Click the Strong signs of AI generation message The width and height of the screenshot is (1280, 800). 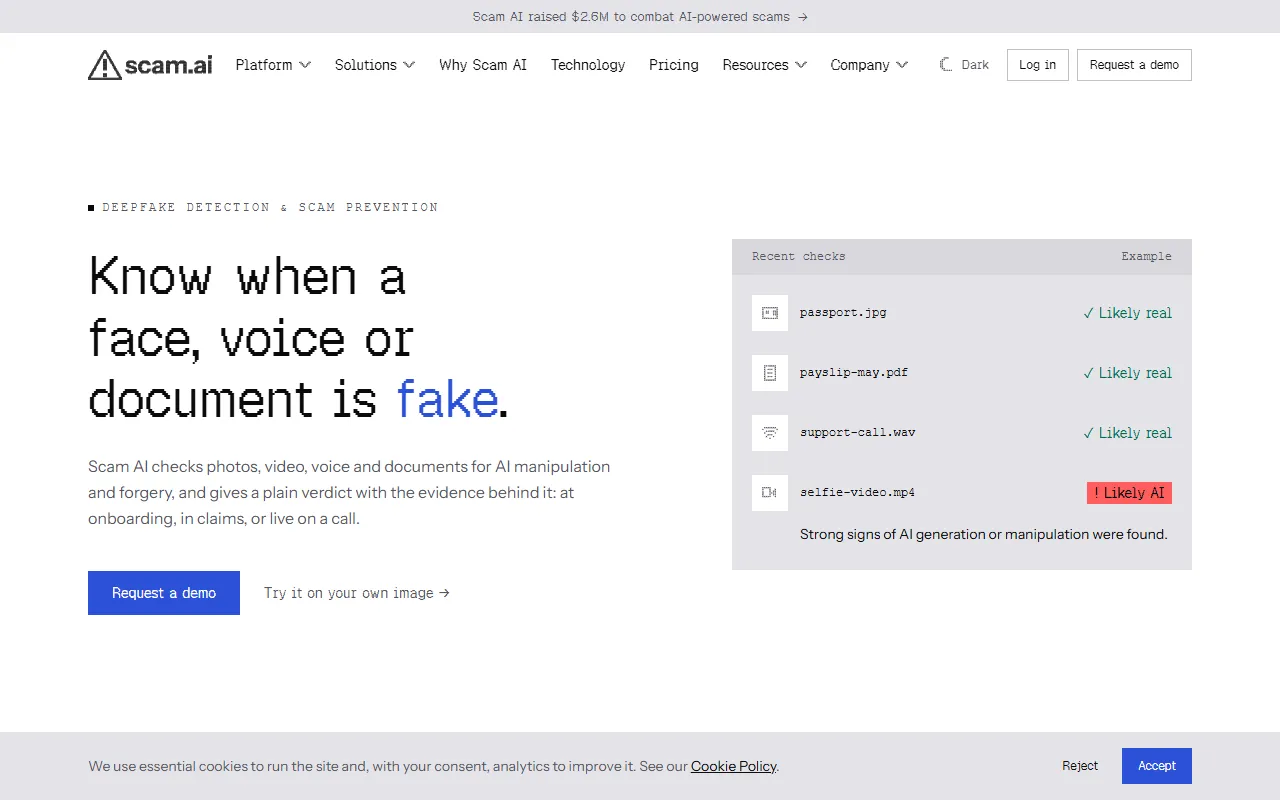click(x=984, y=534)
